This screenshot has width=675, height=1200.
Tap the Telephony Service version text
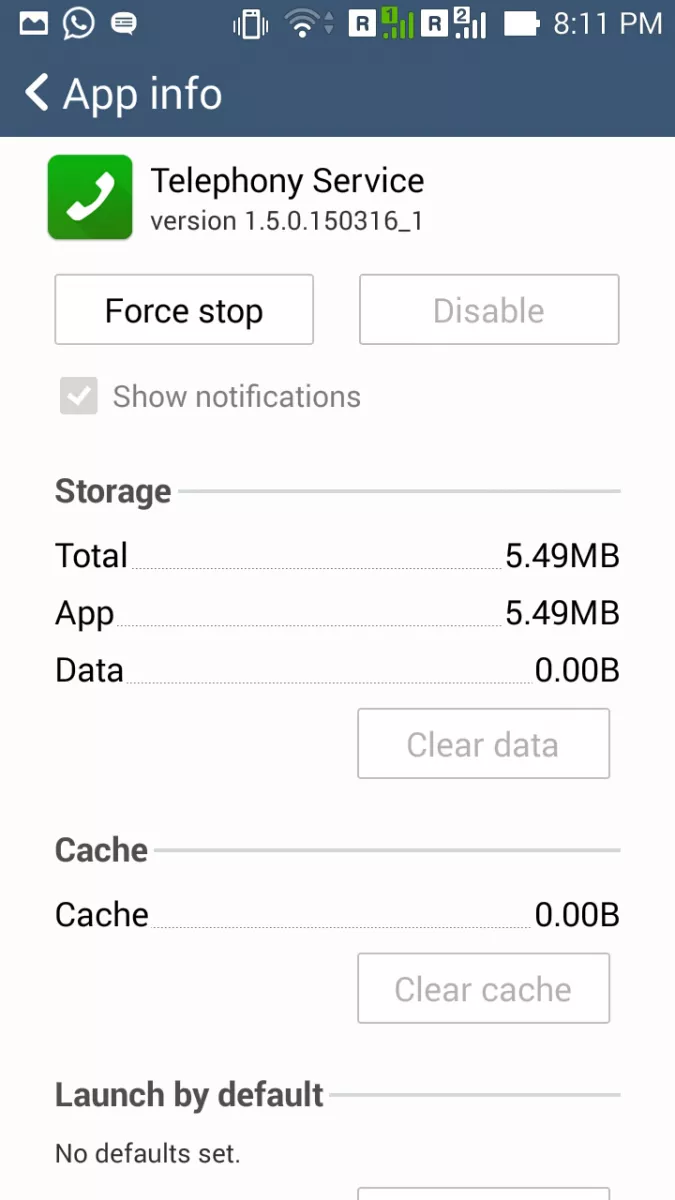pyautogui.click(x=286, y=221)
